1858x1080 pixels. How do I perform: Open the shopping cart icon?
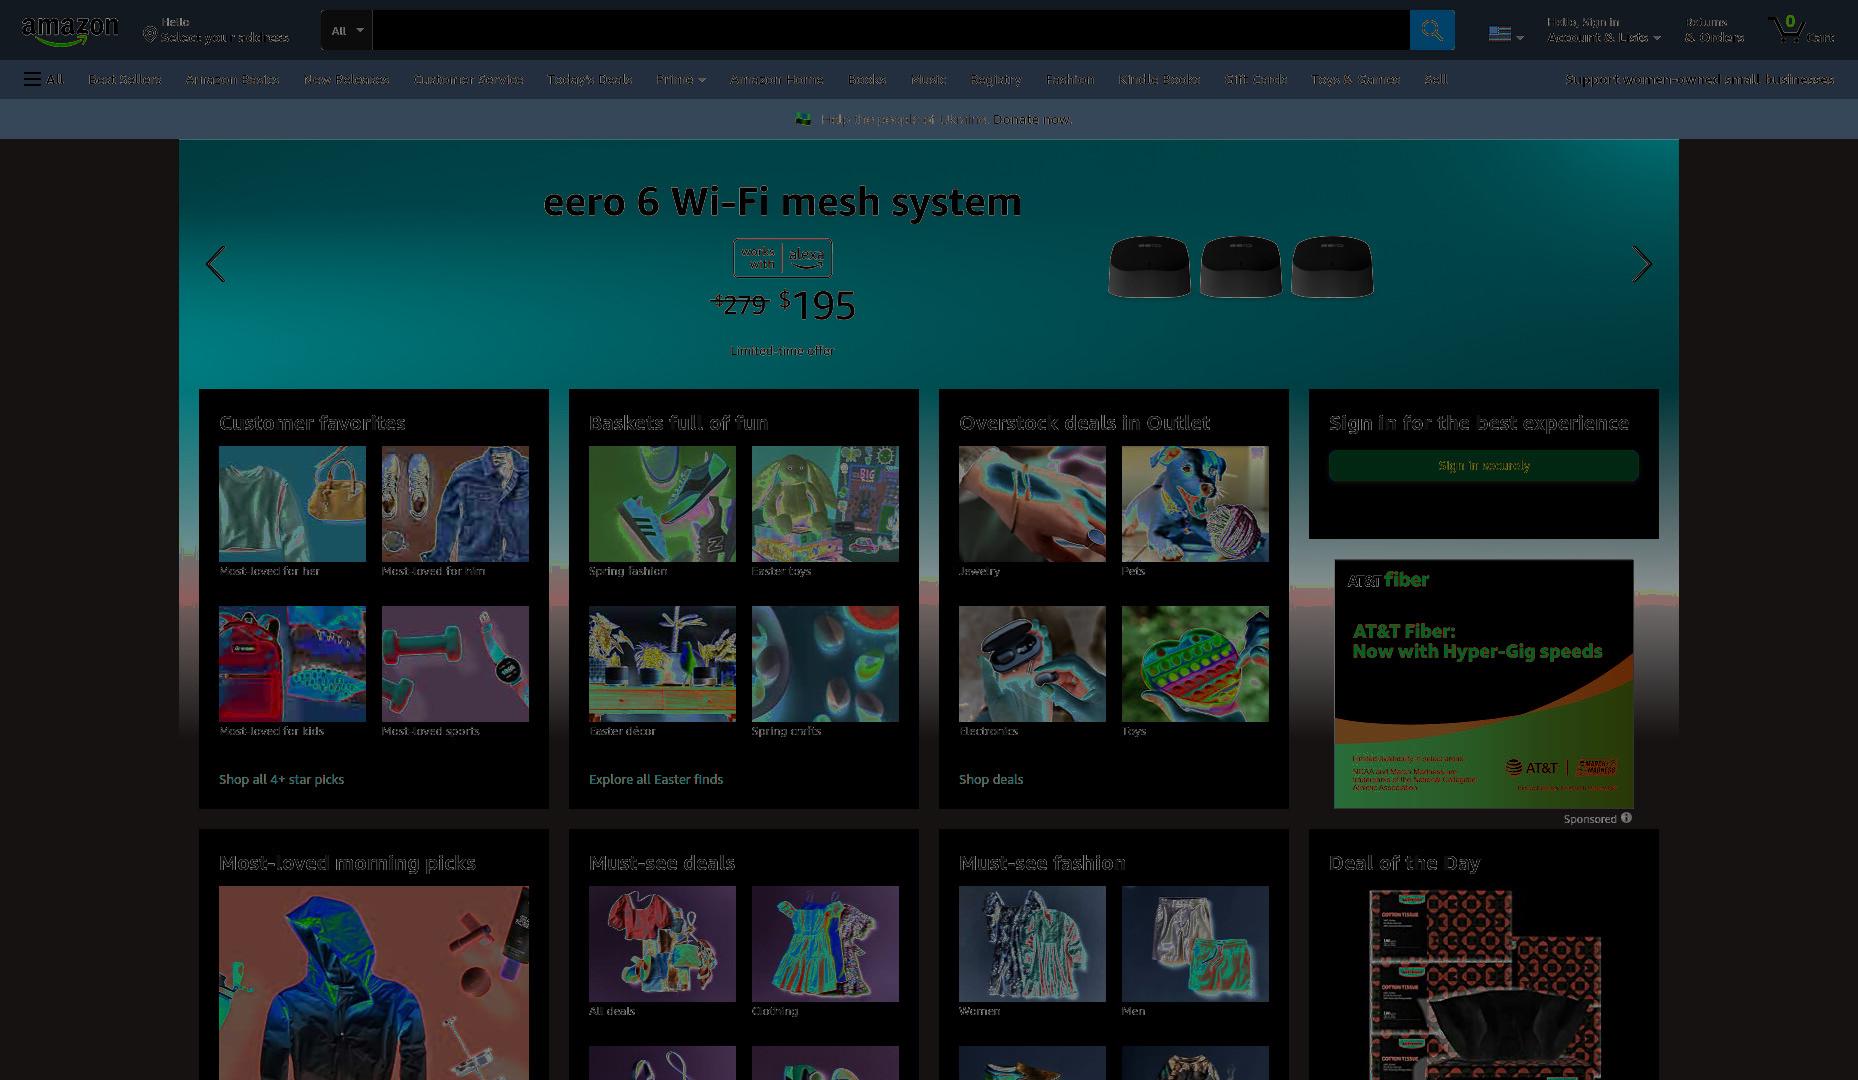(x=1800, y=30)
